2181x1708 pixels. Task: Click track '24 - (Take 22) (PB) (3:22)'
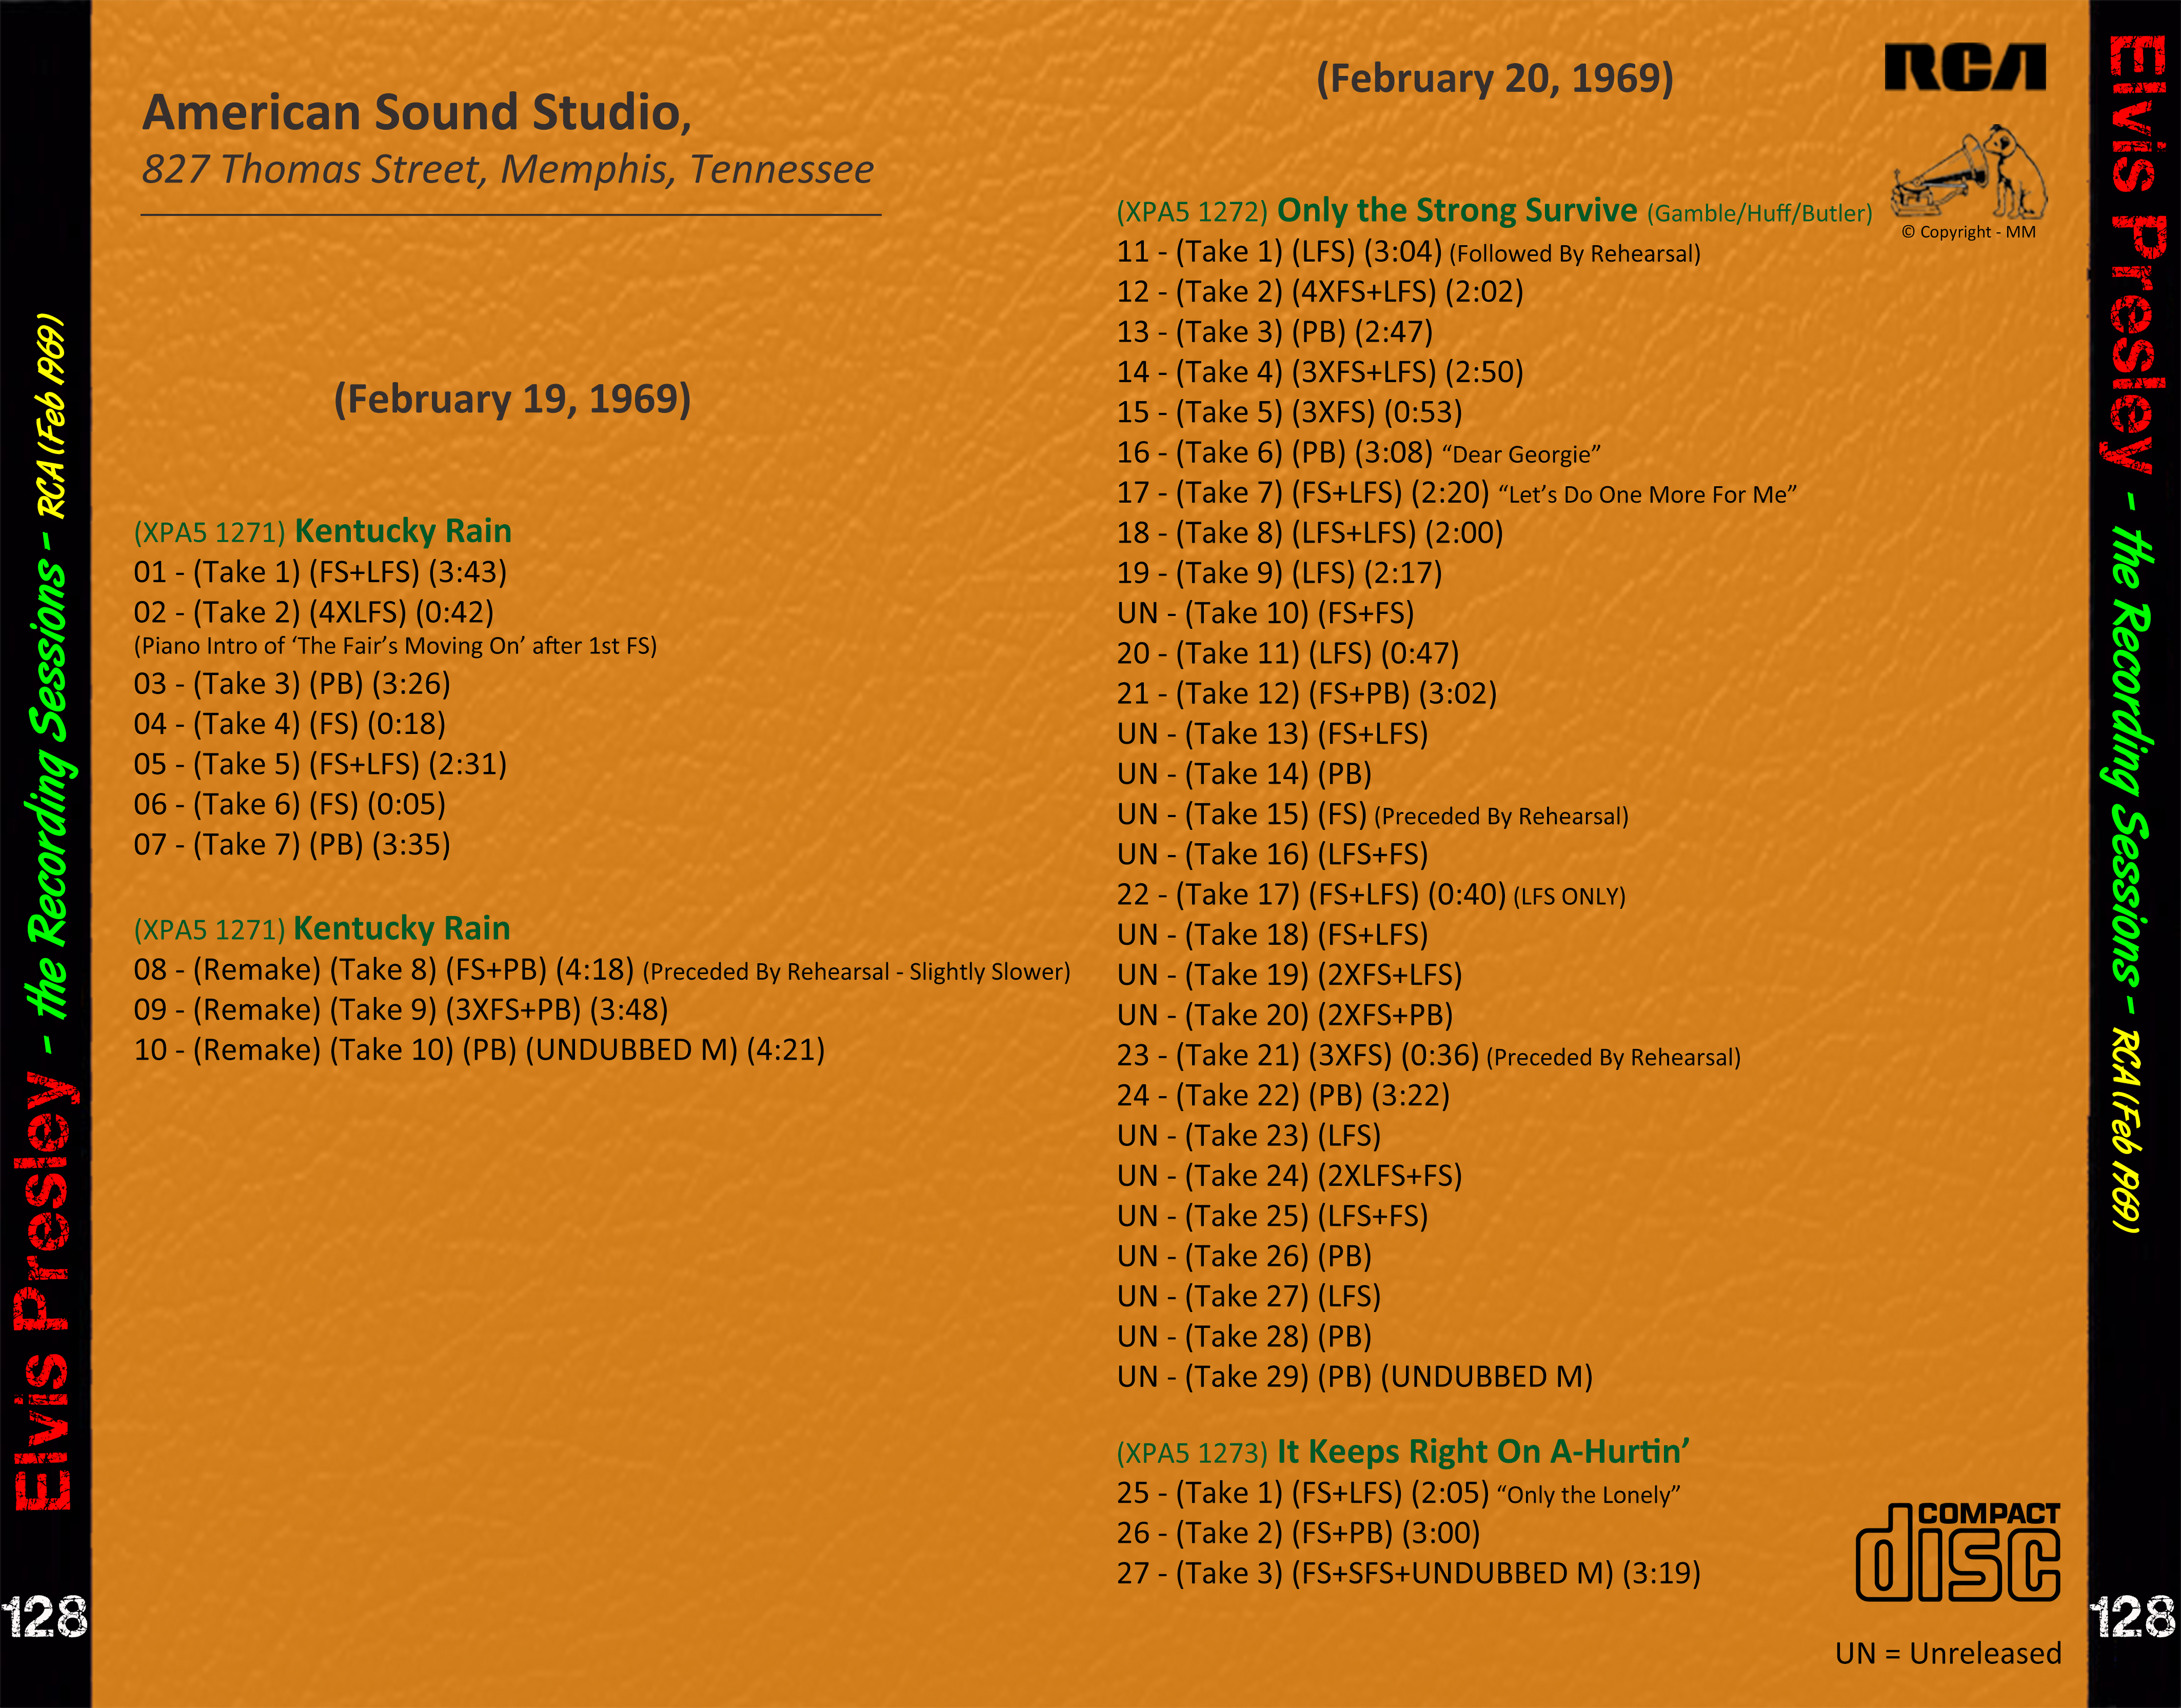1284,1095
